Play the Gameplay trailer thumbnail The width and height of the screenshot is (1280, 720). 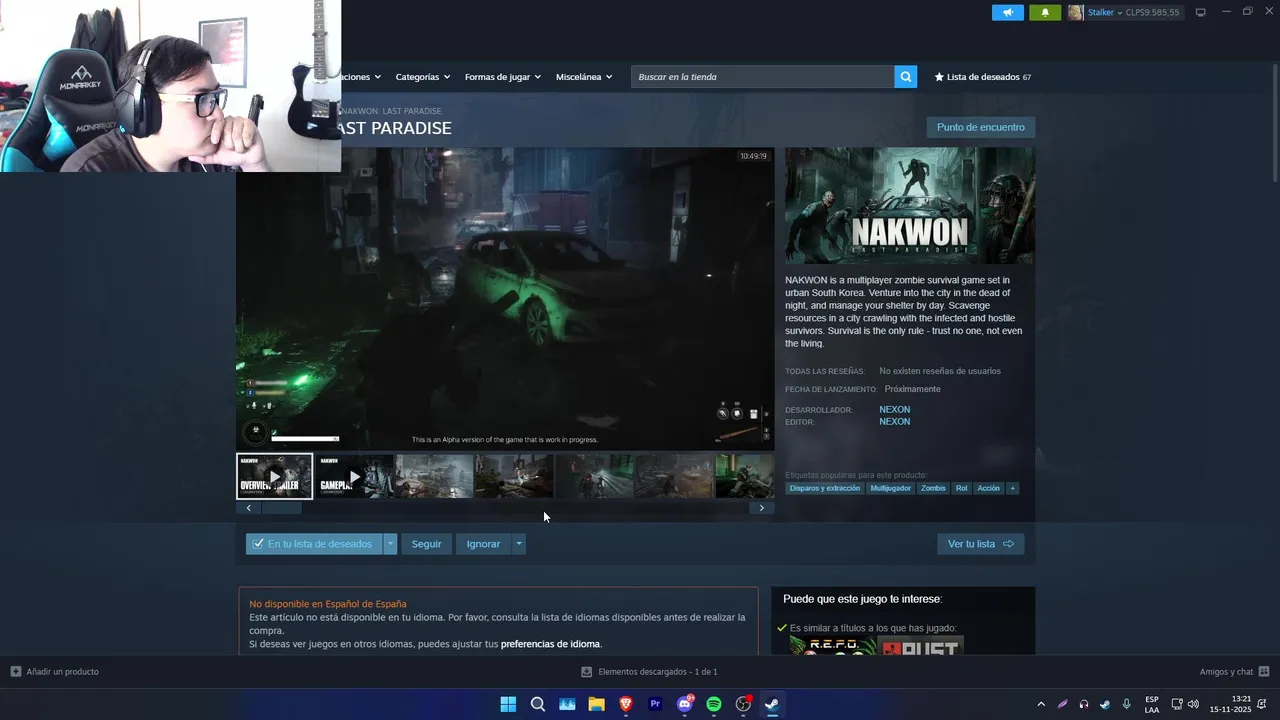click(354, 476)
